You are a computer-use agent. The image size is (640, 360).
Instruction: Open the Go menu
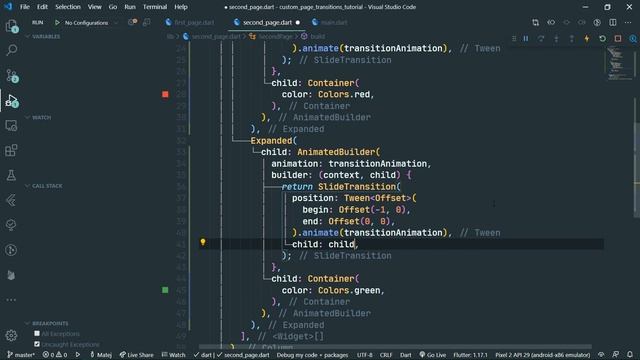pos(113,7)
